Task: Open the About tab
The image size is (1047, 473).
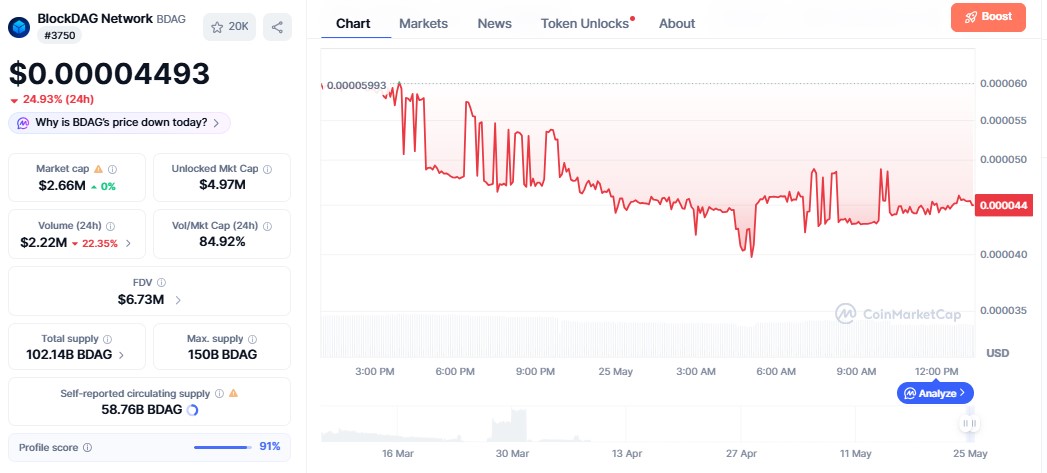Action: 677,23
